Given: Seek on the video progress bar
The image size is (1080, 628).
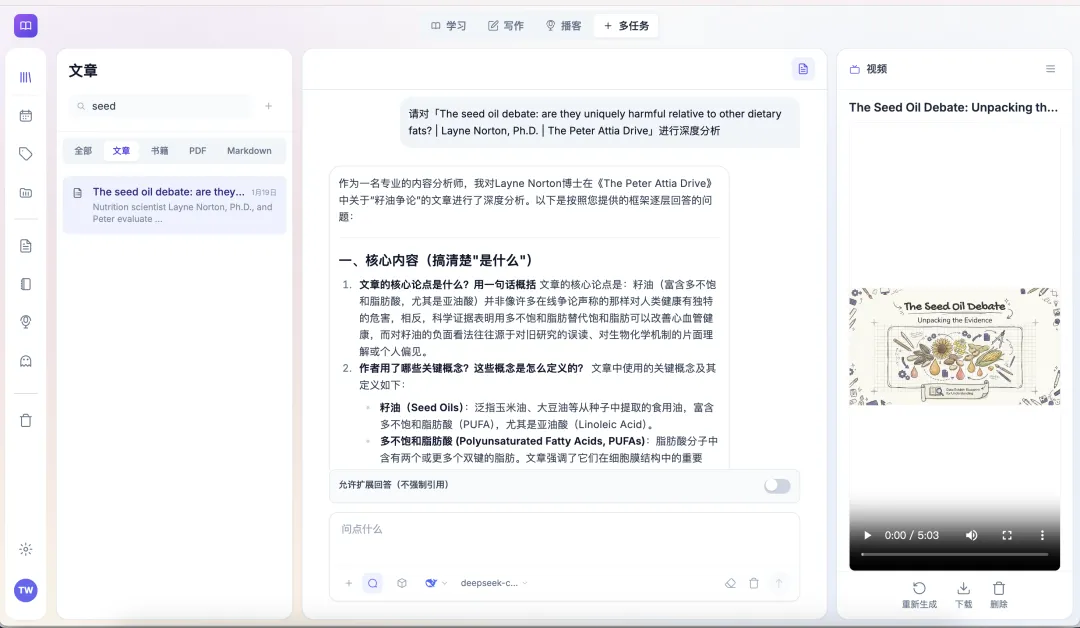Looking at the screenshot, I should pos(955,554).
